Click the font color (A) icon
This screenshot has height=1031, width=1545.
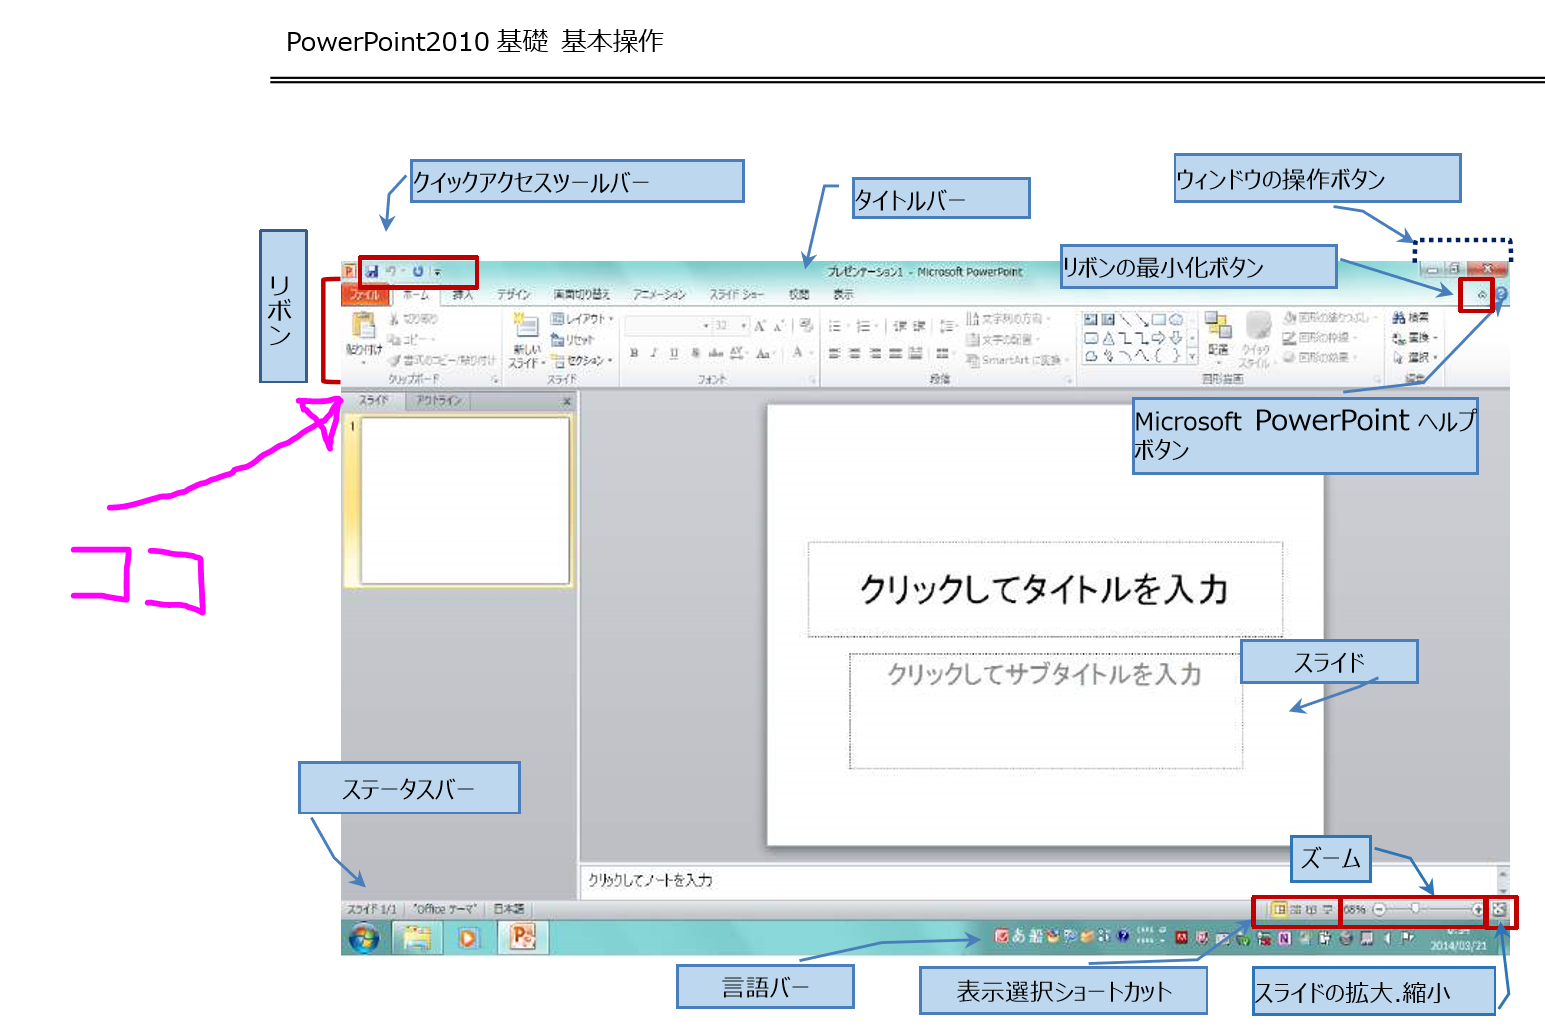[798, 353]
